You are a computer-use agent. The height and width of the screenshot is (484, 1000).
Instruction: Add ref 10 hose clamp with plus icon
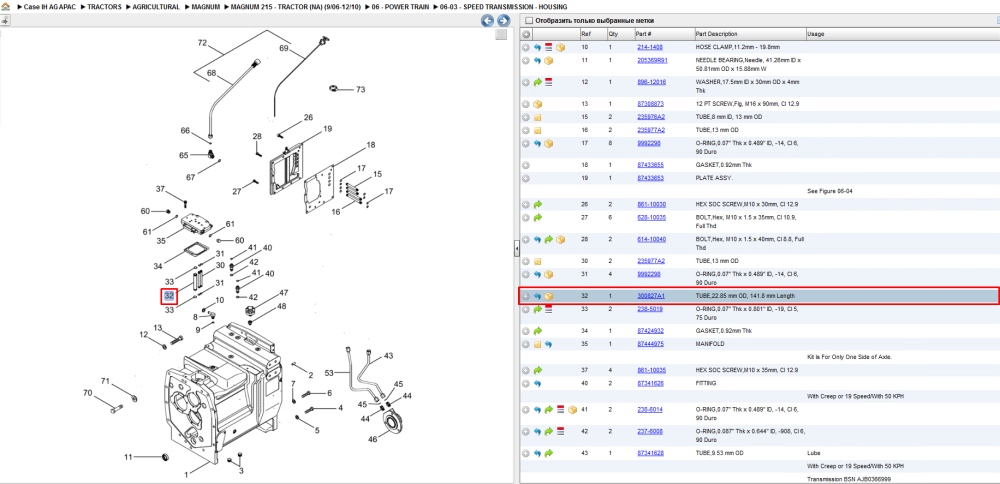[x=526, y=47]
